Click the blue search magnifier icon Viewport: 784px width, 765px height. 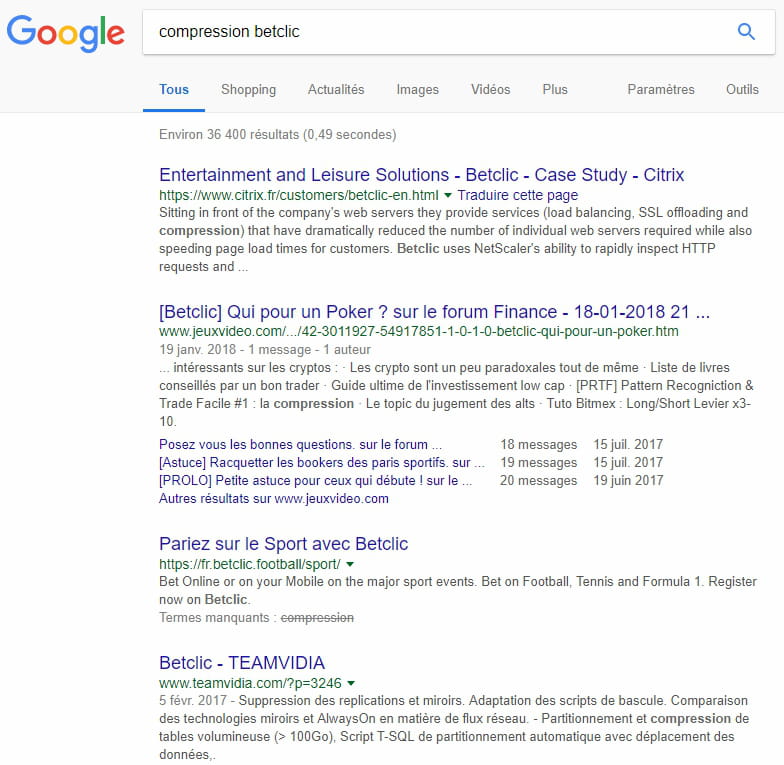[746, 32]
